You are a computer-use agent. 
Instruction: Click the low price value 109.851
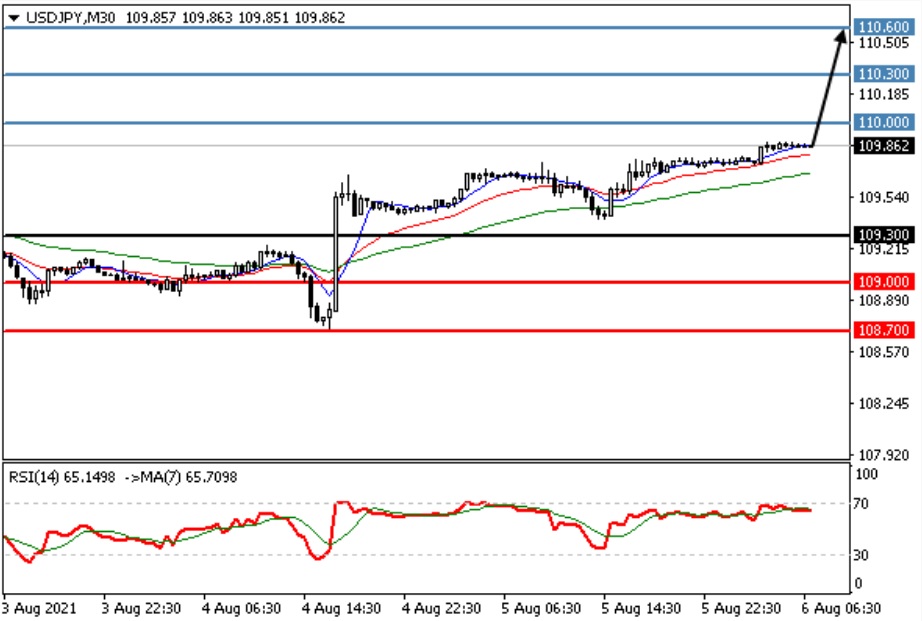[x=263, y=18]
